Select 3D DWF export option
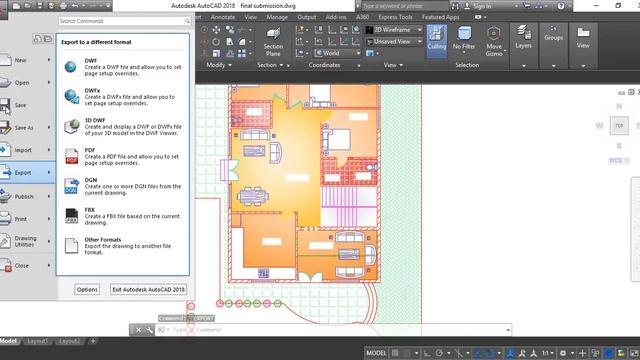The width and height of the screenshot is (640, 360). tap(122, 127)
